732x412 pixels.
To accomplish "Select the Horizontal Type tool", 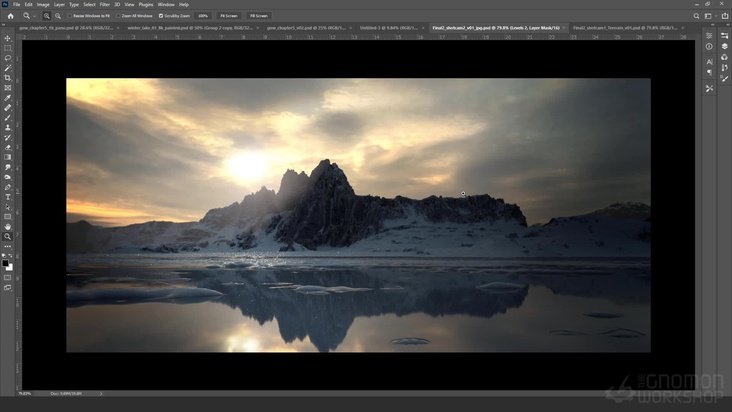I will 7,197.
